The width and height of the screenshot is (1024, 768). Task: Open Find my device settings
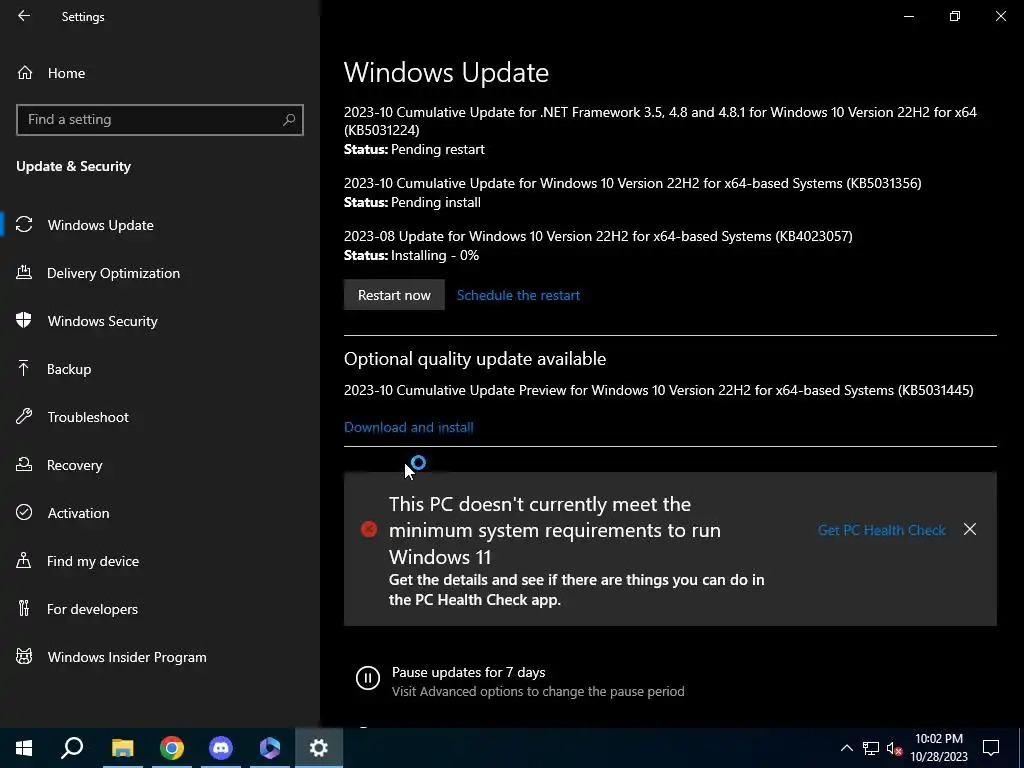93,561
